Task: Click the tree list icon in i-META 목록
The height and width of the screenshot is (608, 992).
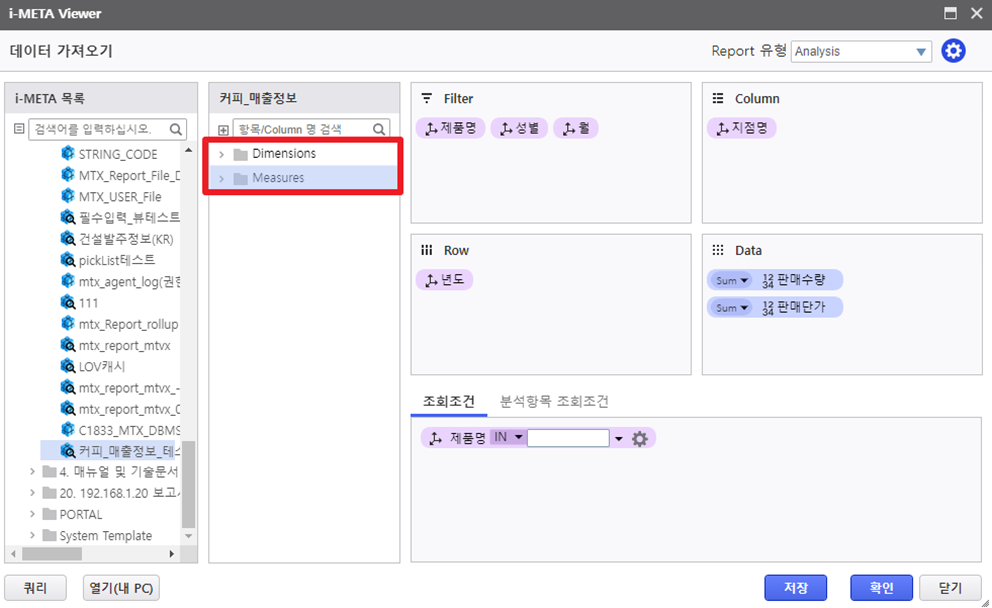Action: tap(18, 129)
